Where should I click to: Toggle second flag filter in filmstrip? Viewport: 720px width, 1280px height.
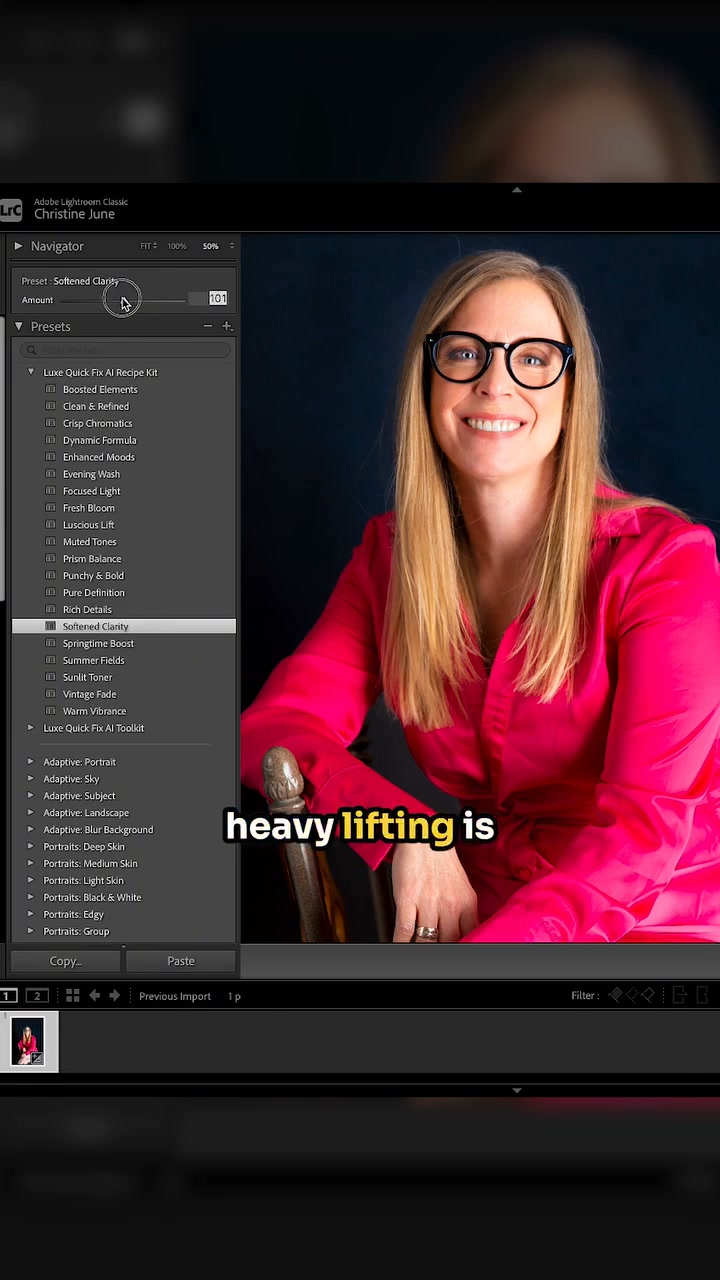tap(632, 995)
